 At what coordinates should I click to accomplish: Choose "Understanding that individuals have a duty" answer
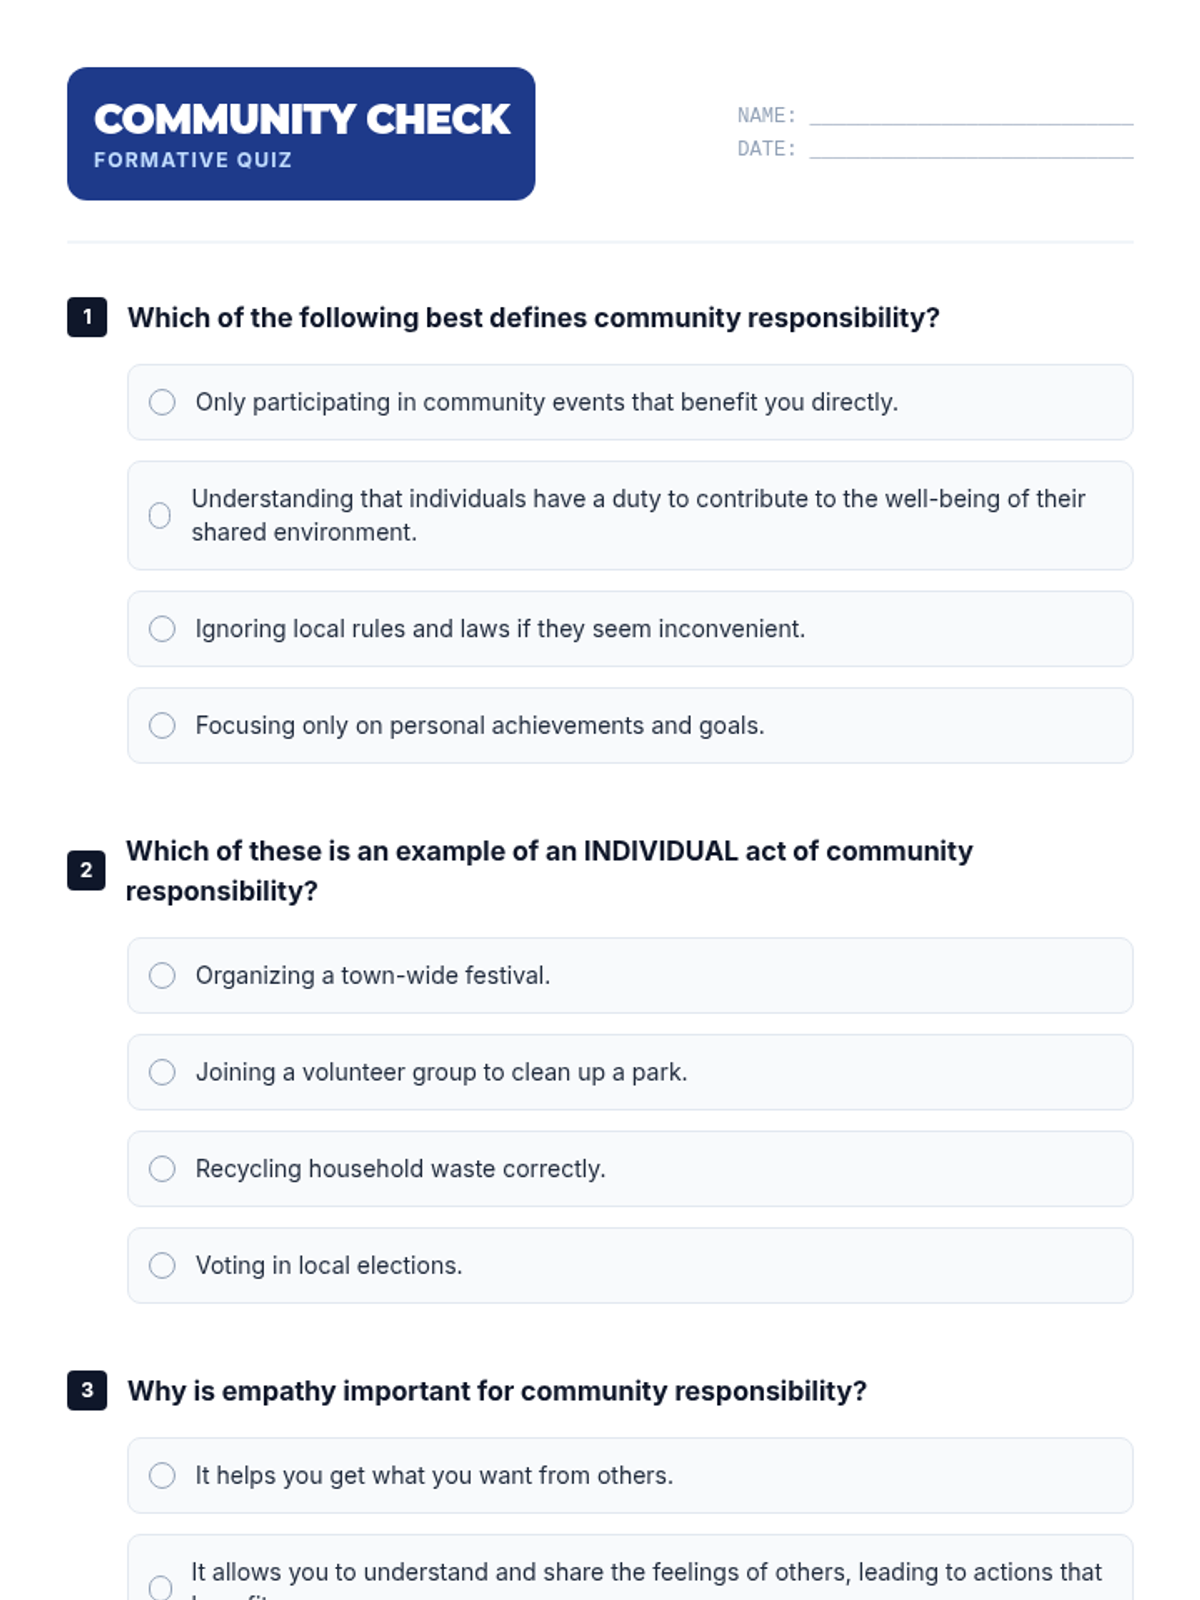(160, 516)
